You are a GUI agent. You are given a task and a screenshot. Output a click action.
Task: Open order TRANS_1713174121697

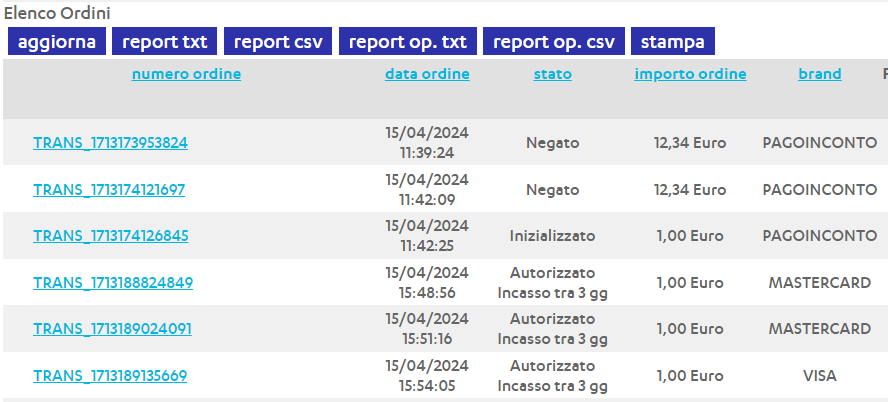[109, 190]
